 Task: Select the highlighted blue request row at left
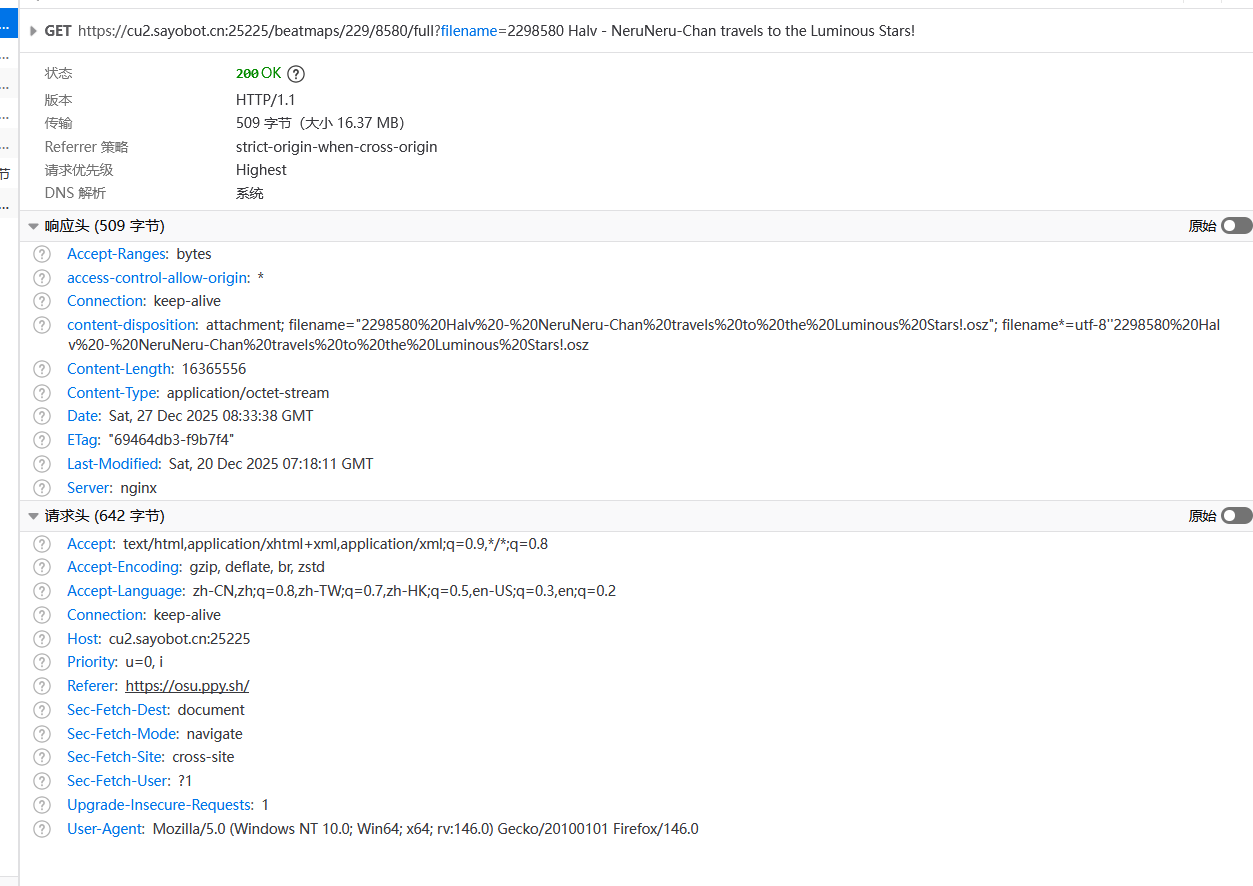pos(8,26)
